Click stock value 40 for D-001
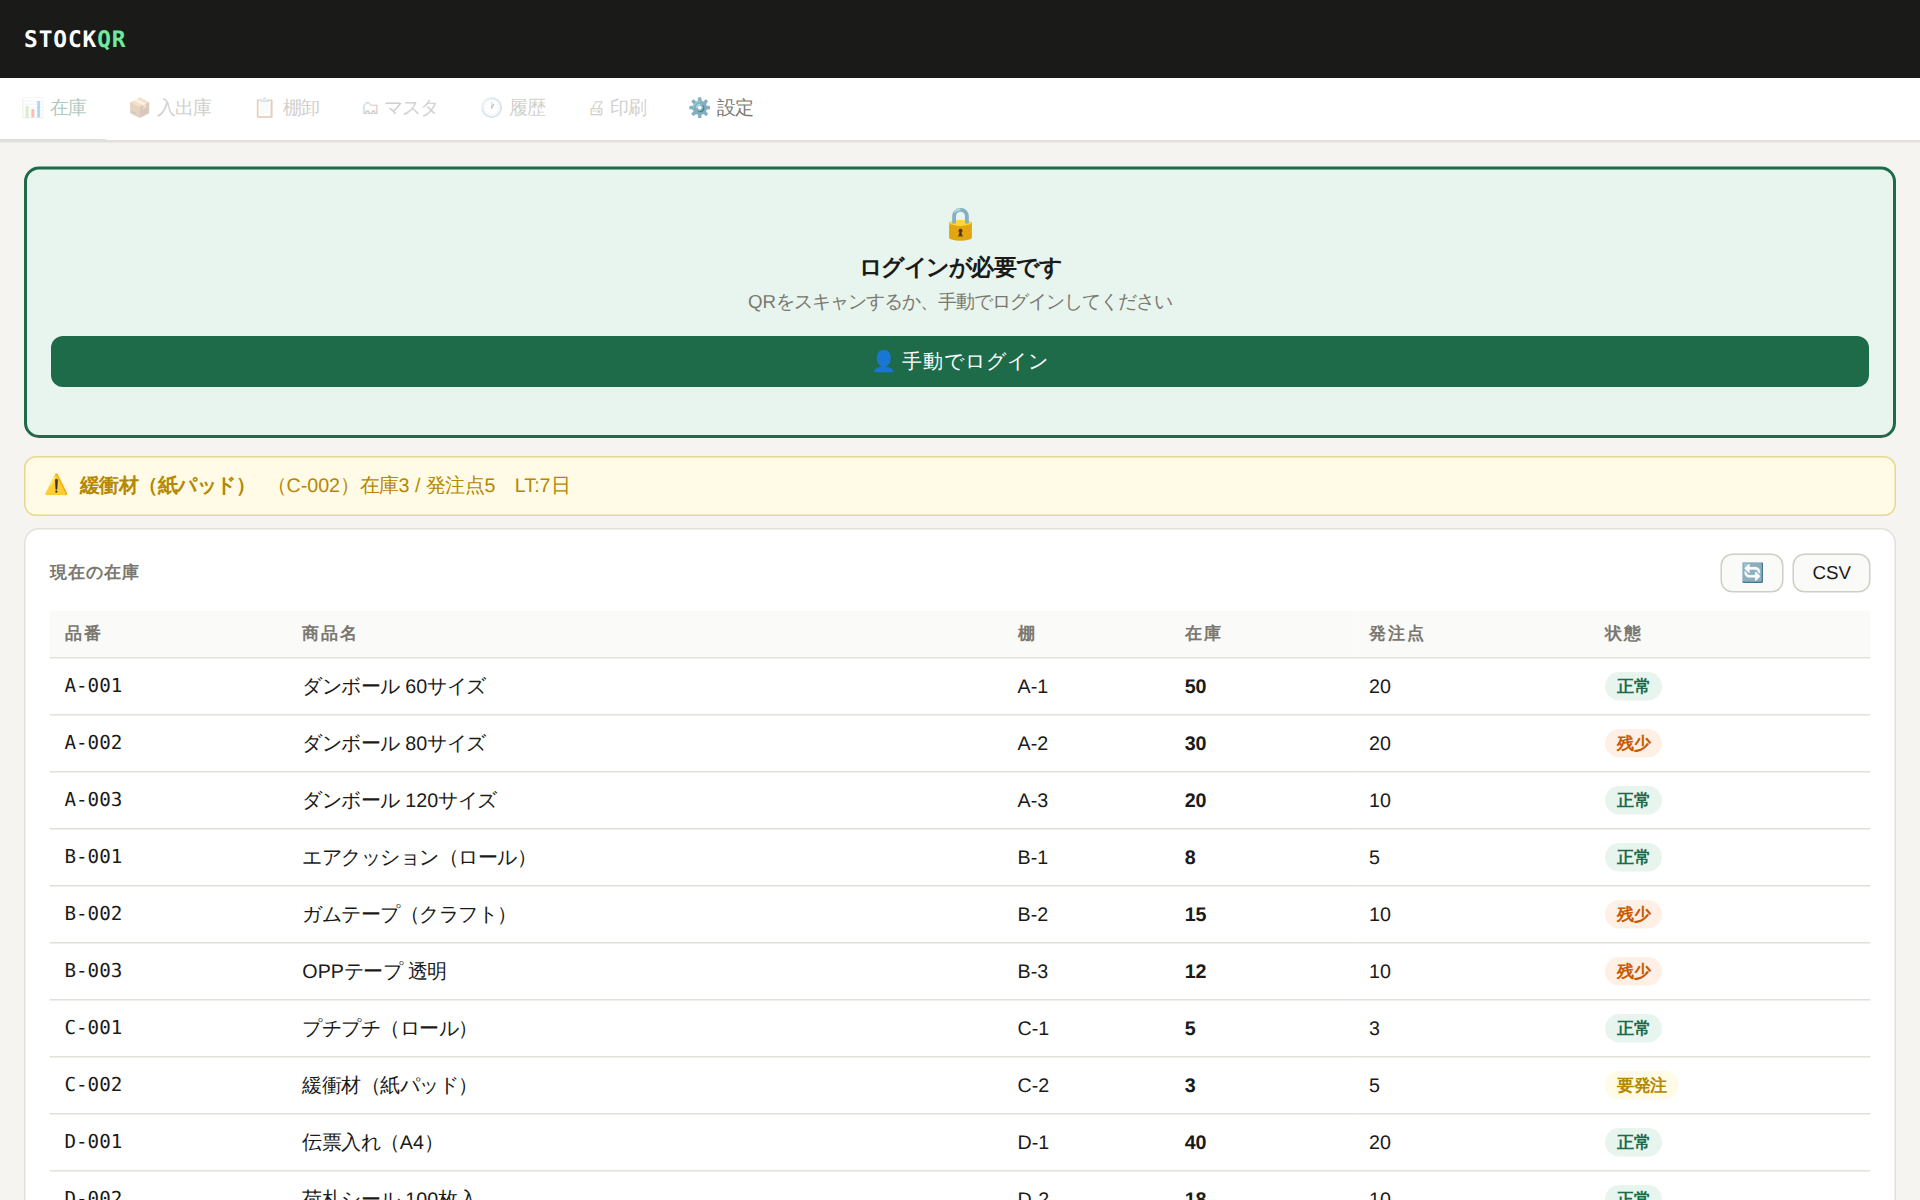 [x=1195, y=1142]
